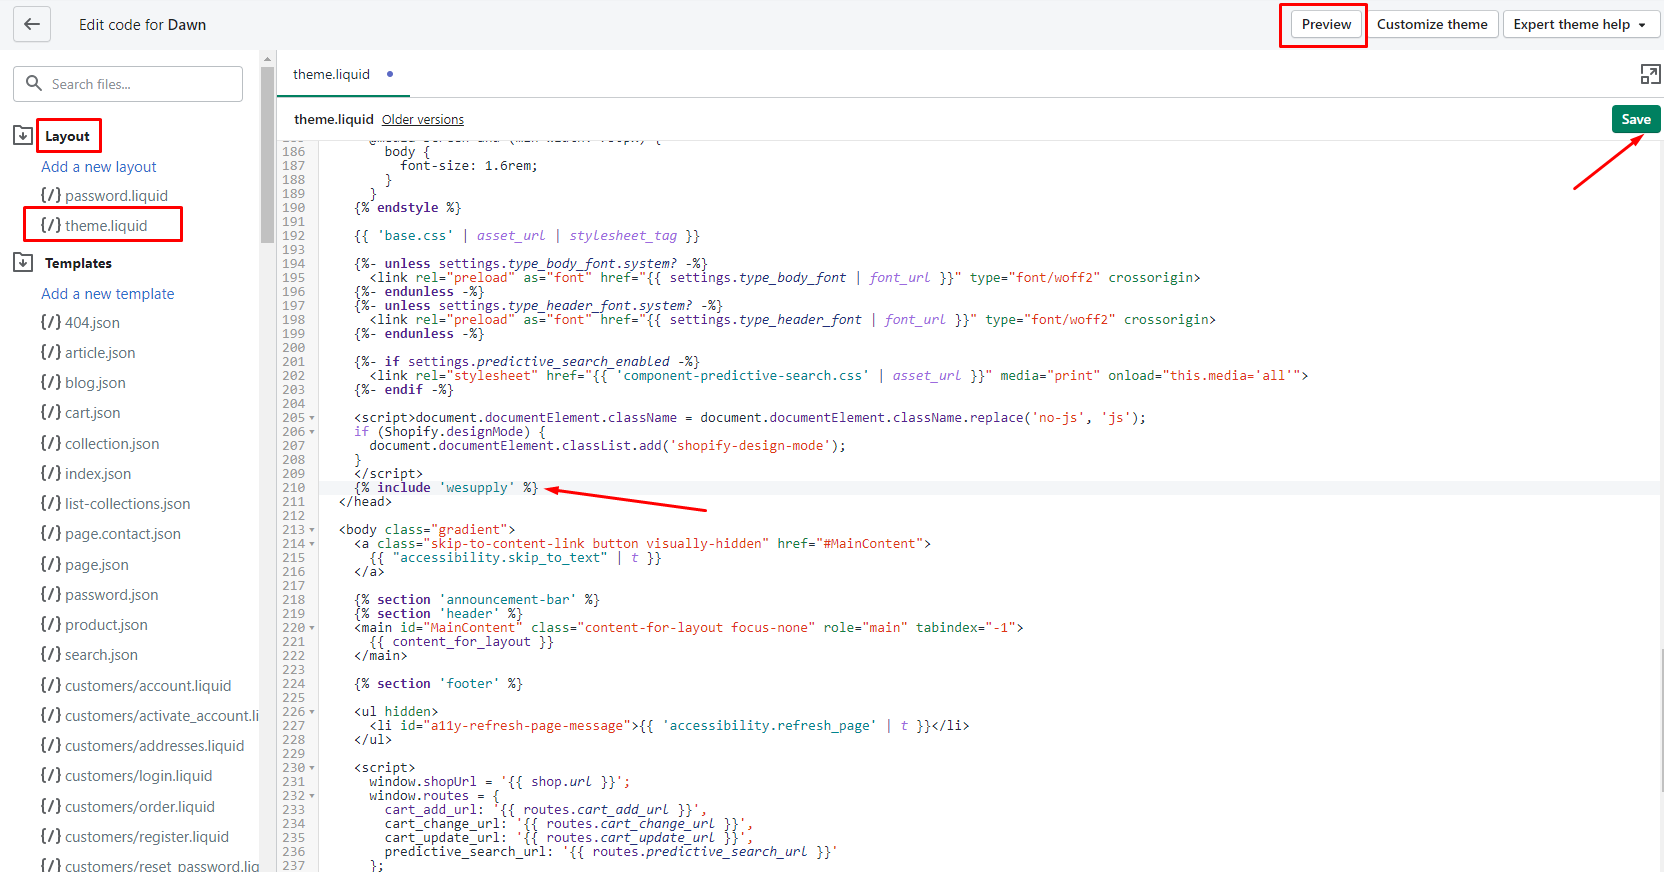Click the customers/register.liquid file icon
The height and width of the screenshot is (872, 1664).
coord(51,836)
